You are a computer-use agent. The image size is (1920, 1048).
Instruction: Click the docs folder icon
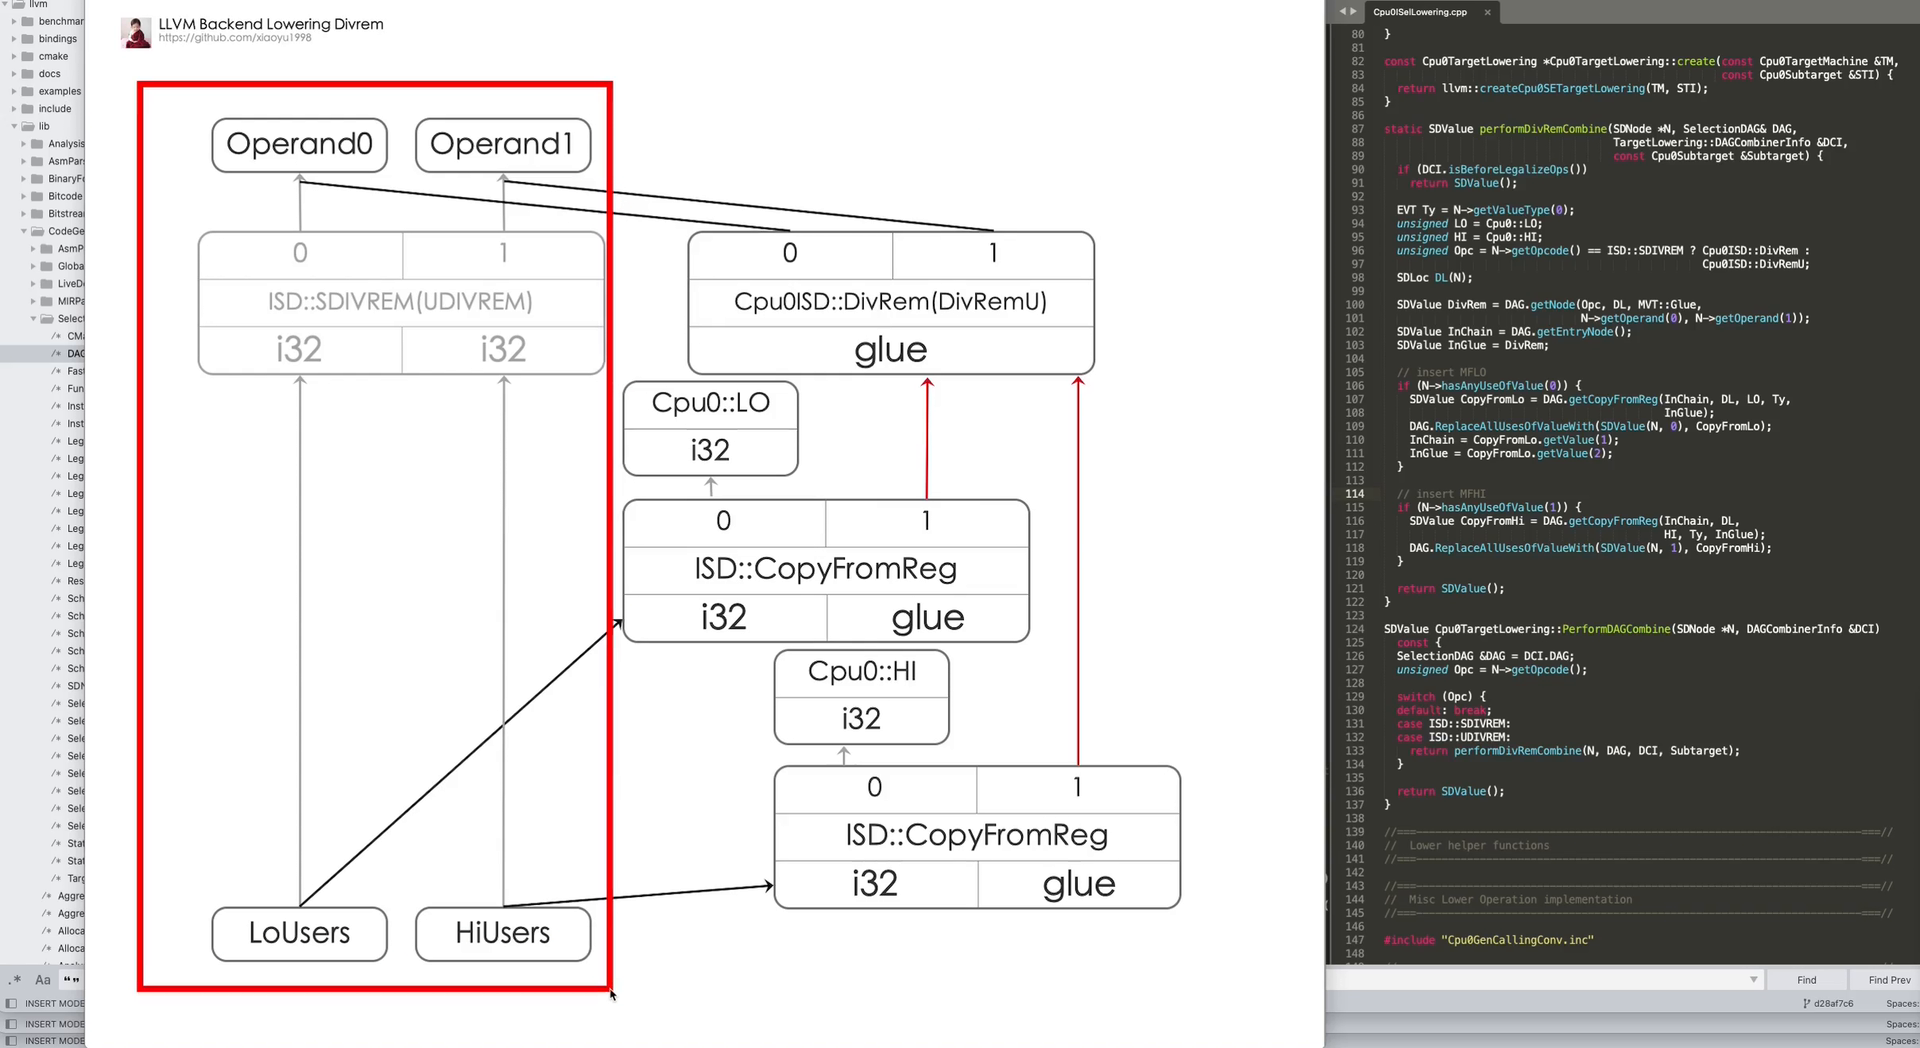click(x=28, y=74)
